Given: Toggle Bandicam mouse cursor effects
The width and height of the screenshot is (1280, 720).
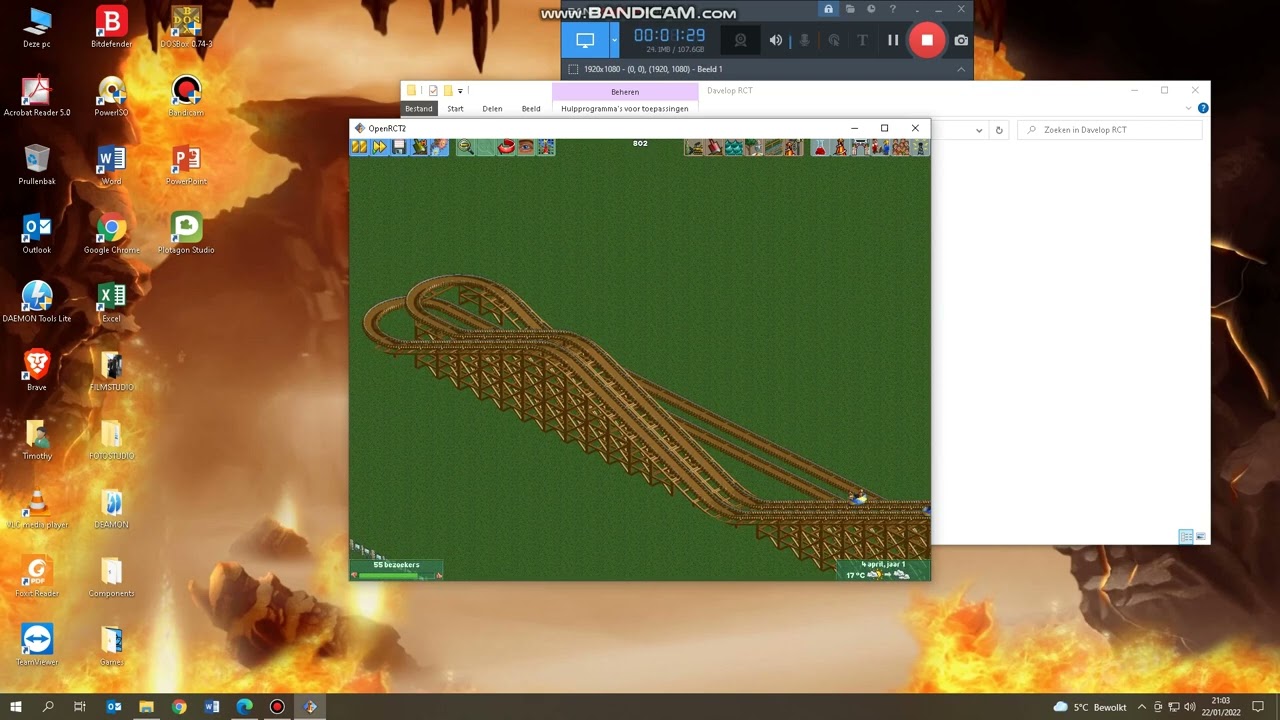Looking at the screenshot, I should click(834, 40).
